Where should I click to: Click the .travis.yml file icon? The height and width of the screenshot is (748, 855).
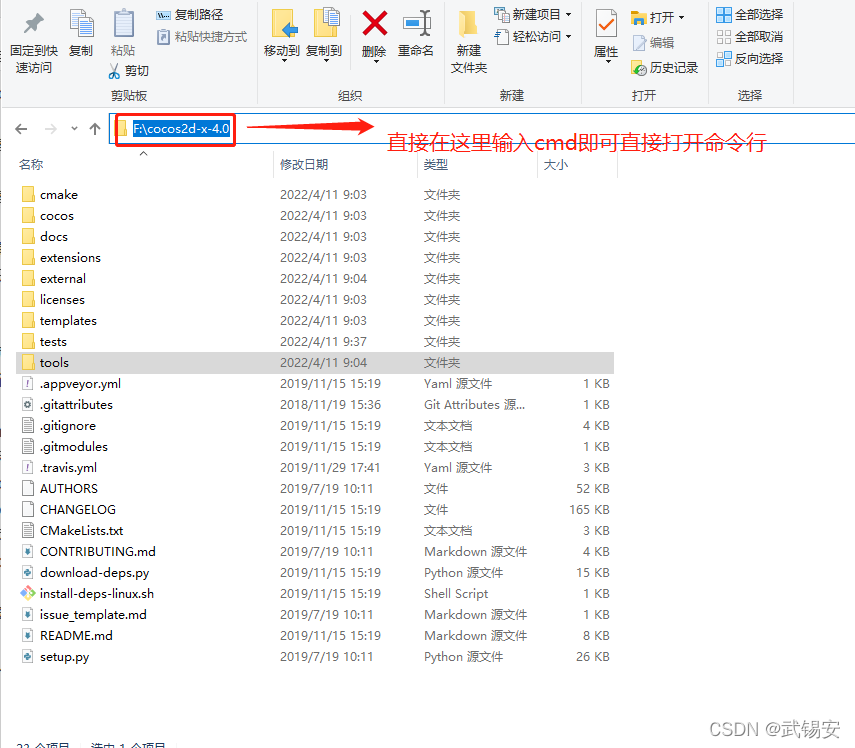pyautogui.click(x=28, y=468)
